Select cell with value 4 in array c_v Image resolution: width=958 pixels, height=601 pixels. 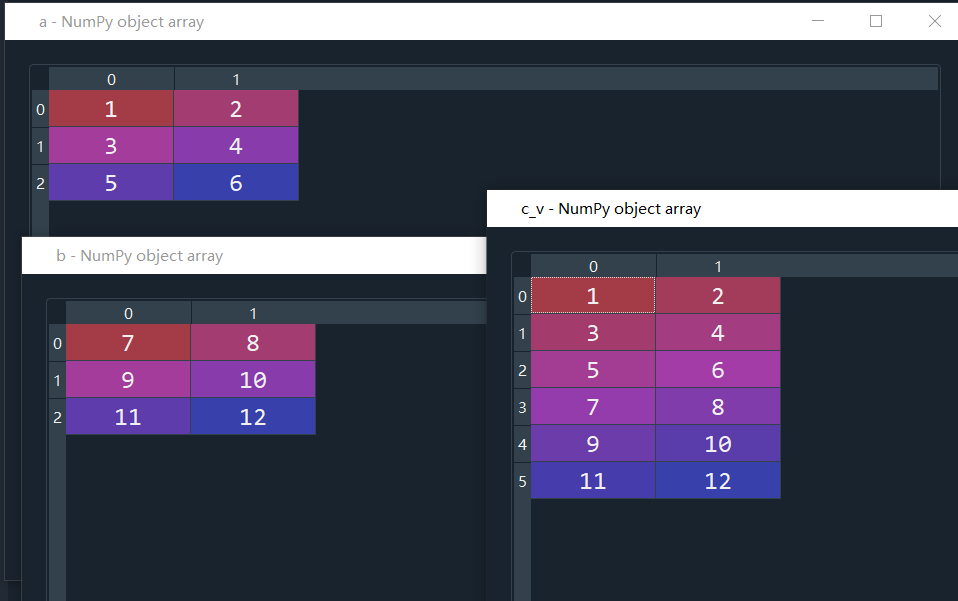tap(718, 332)
